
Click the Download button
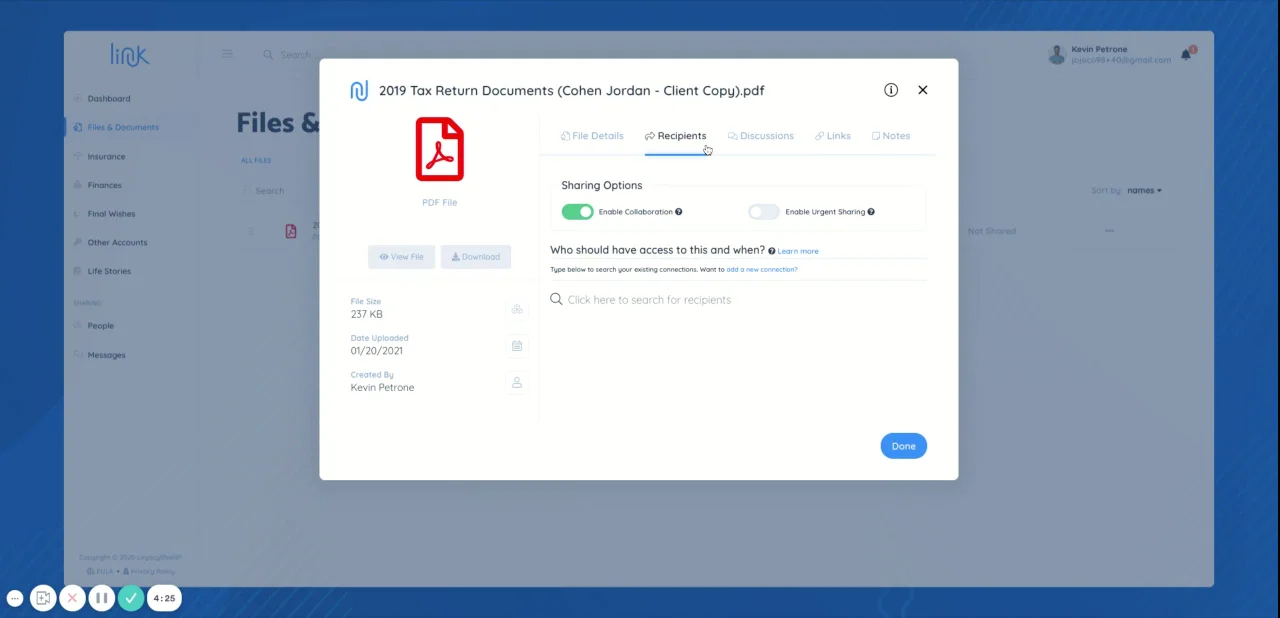click(476, 257)
